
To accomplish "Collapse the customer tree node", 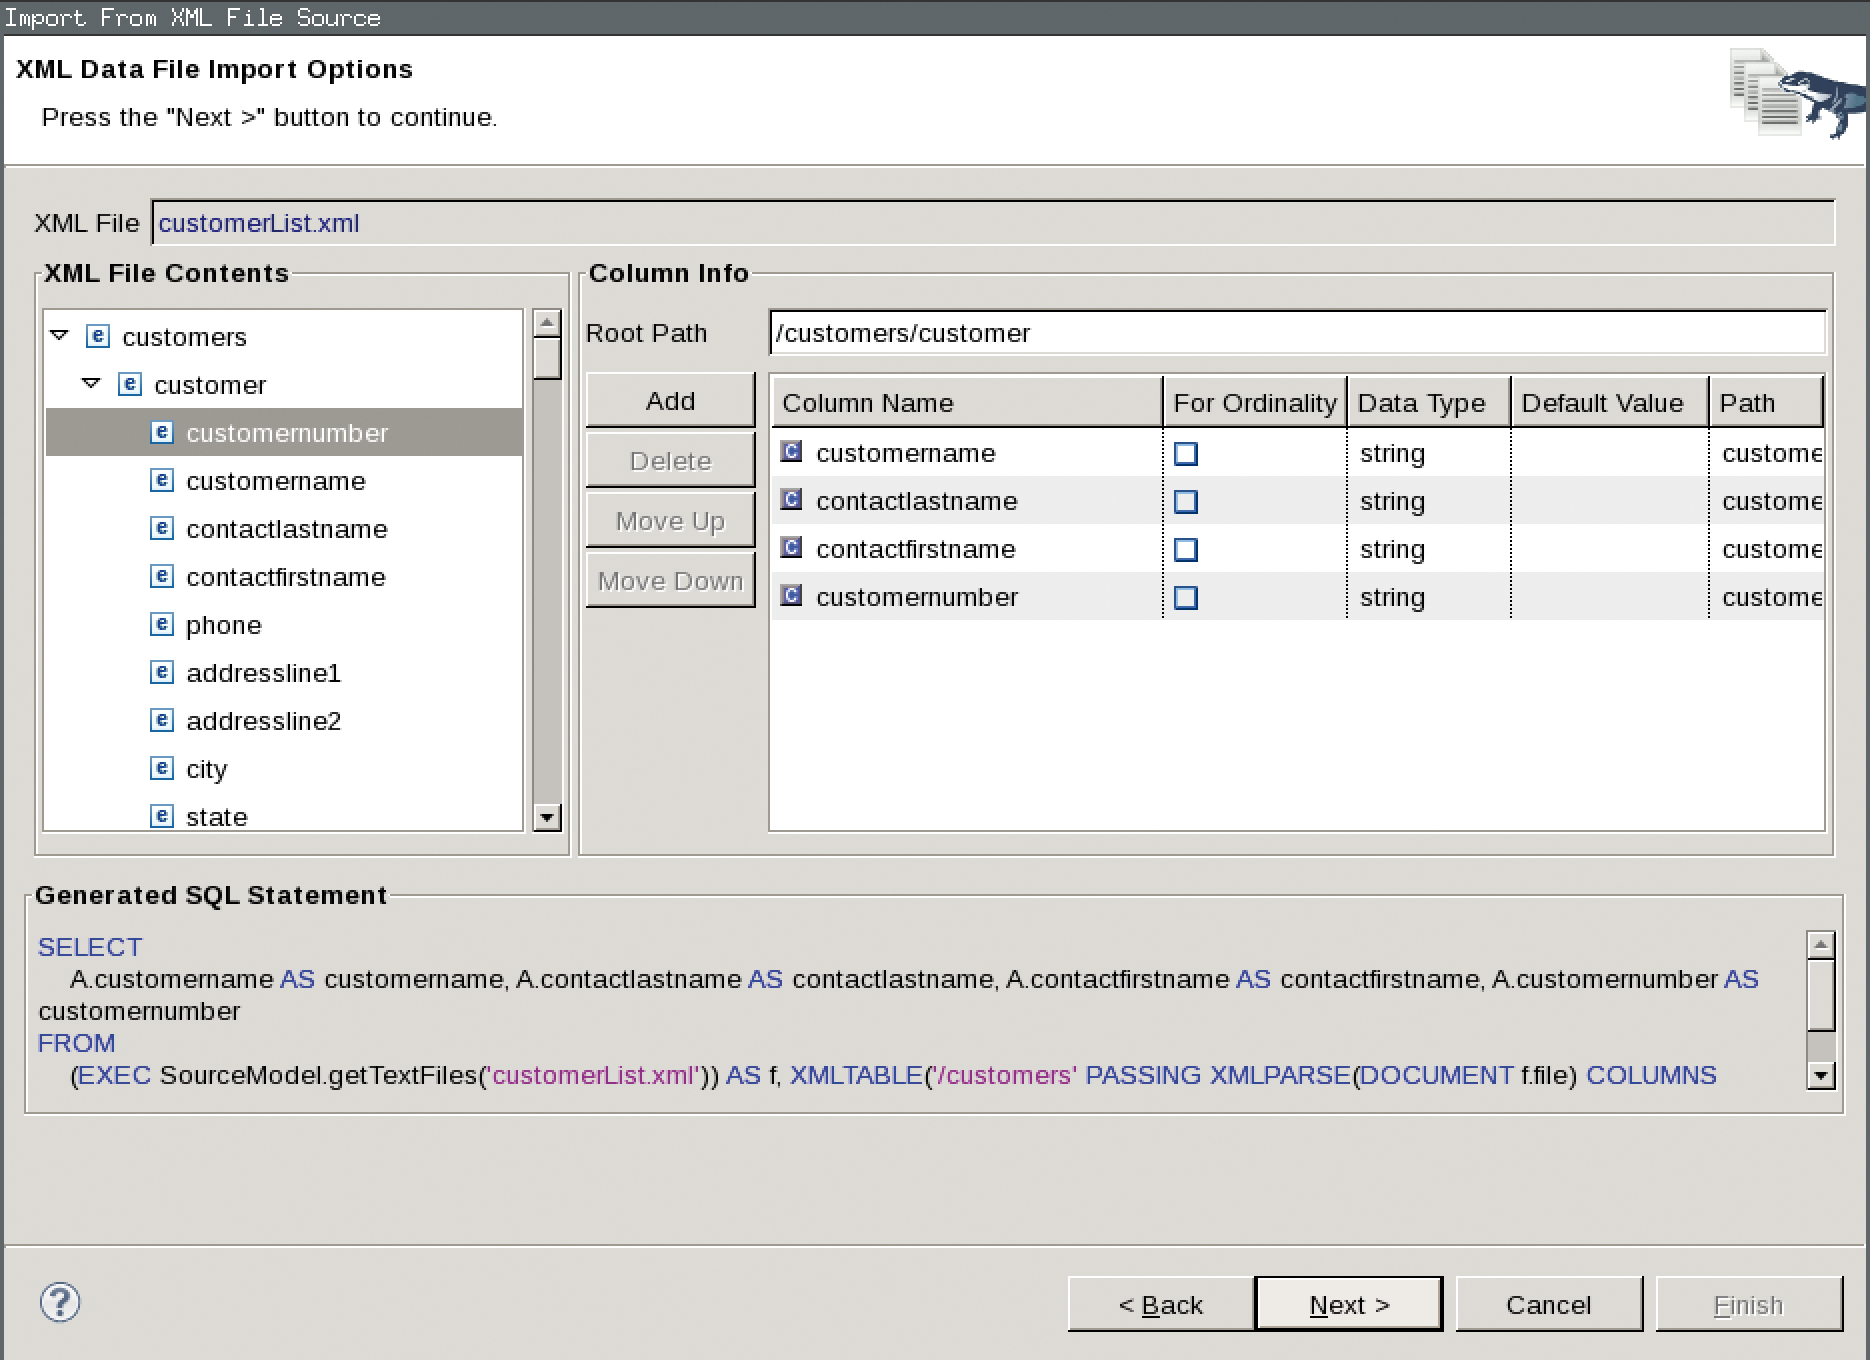I will click(x=91, y=384).
